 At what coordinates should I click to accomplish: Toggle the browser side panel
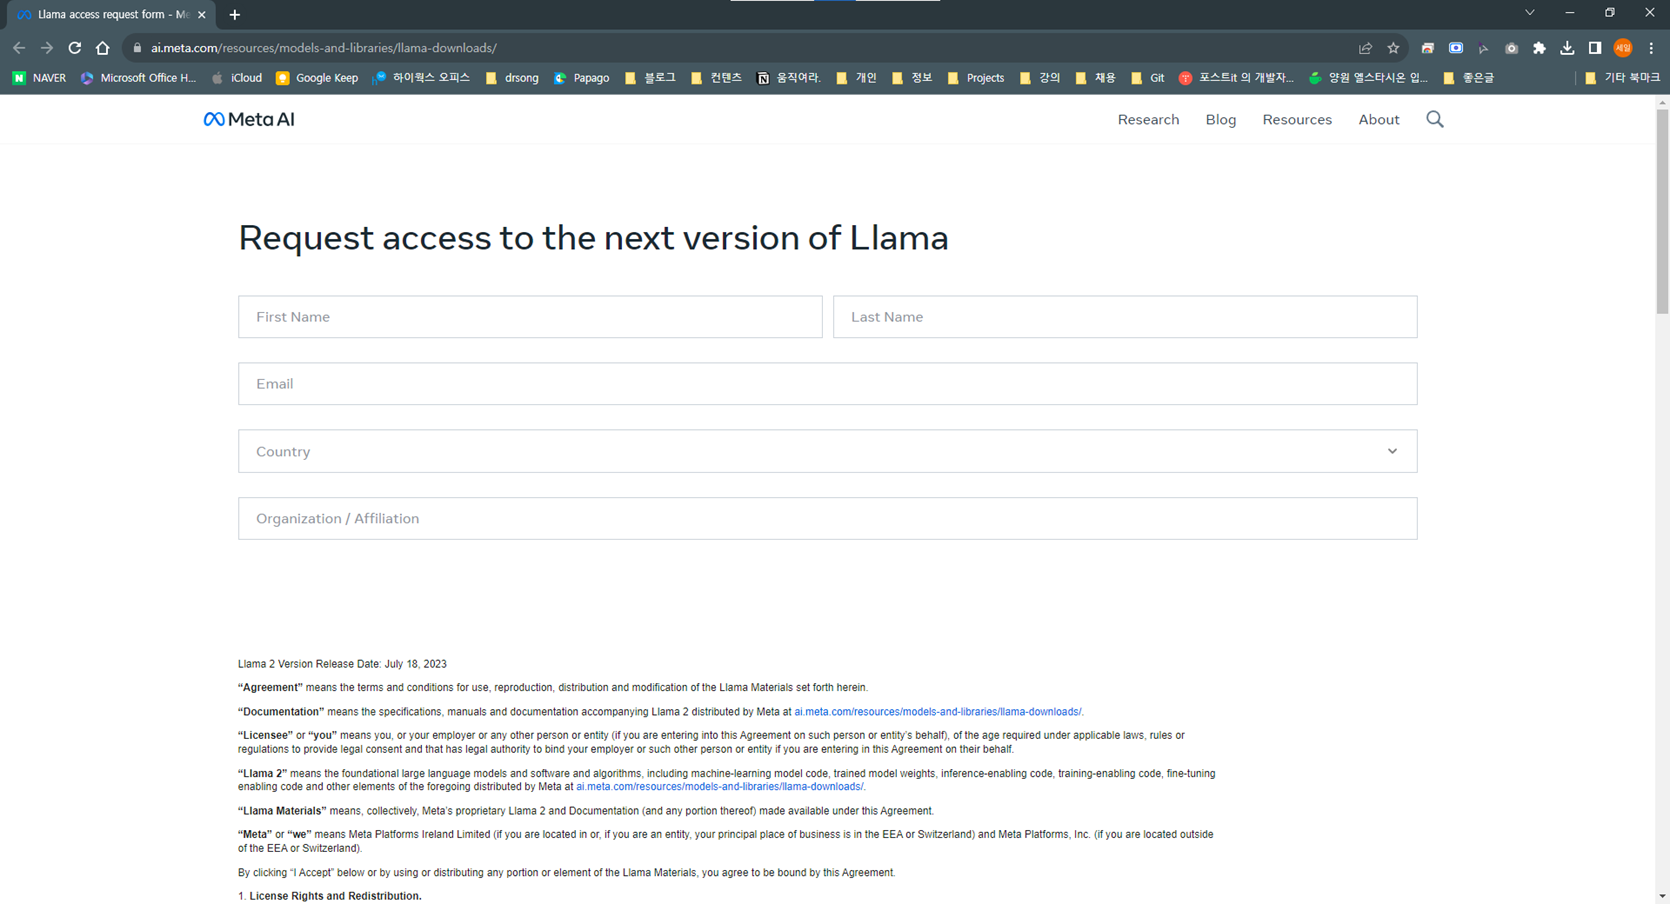pos(1595,48)
